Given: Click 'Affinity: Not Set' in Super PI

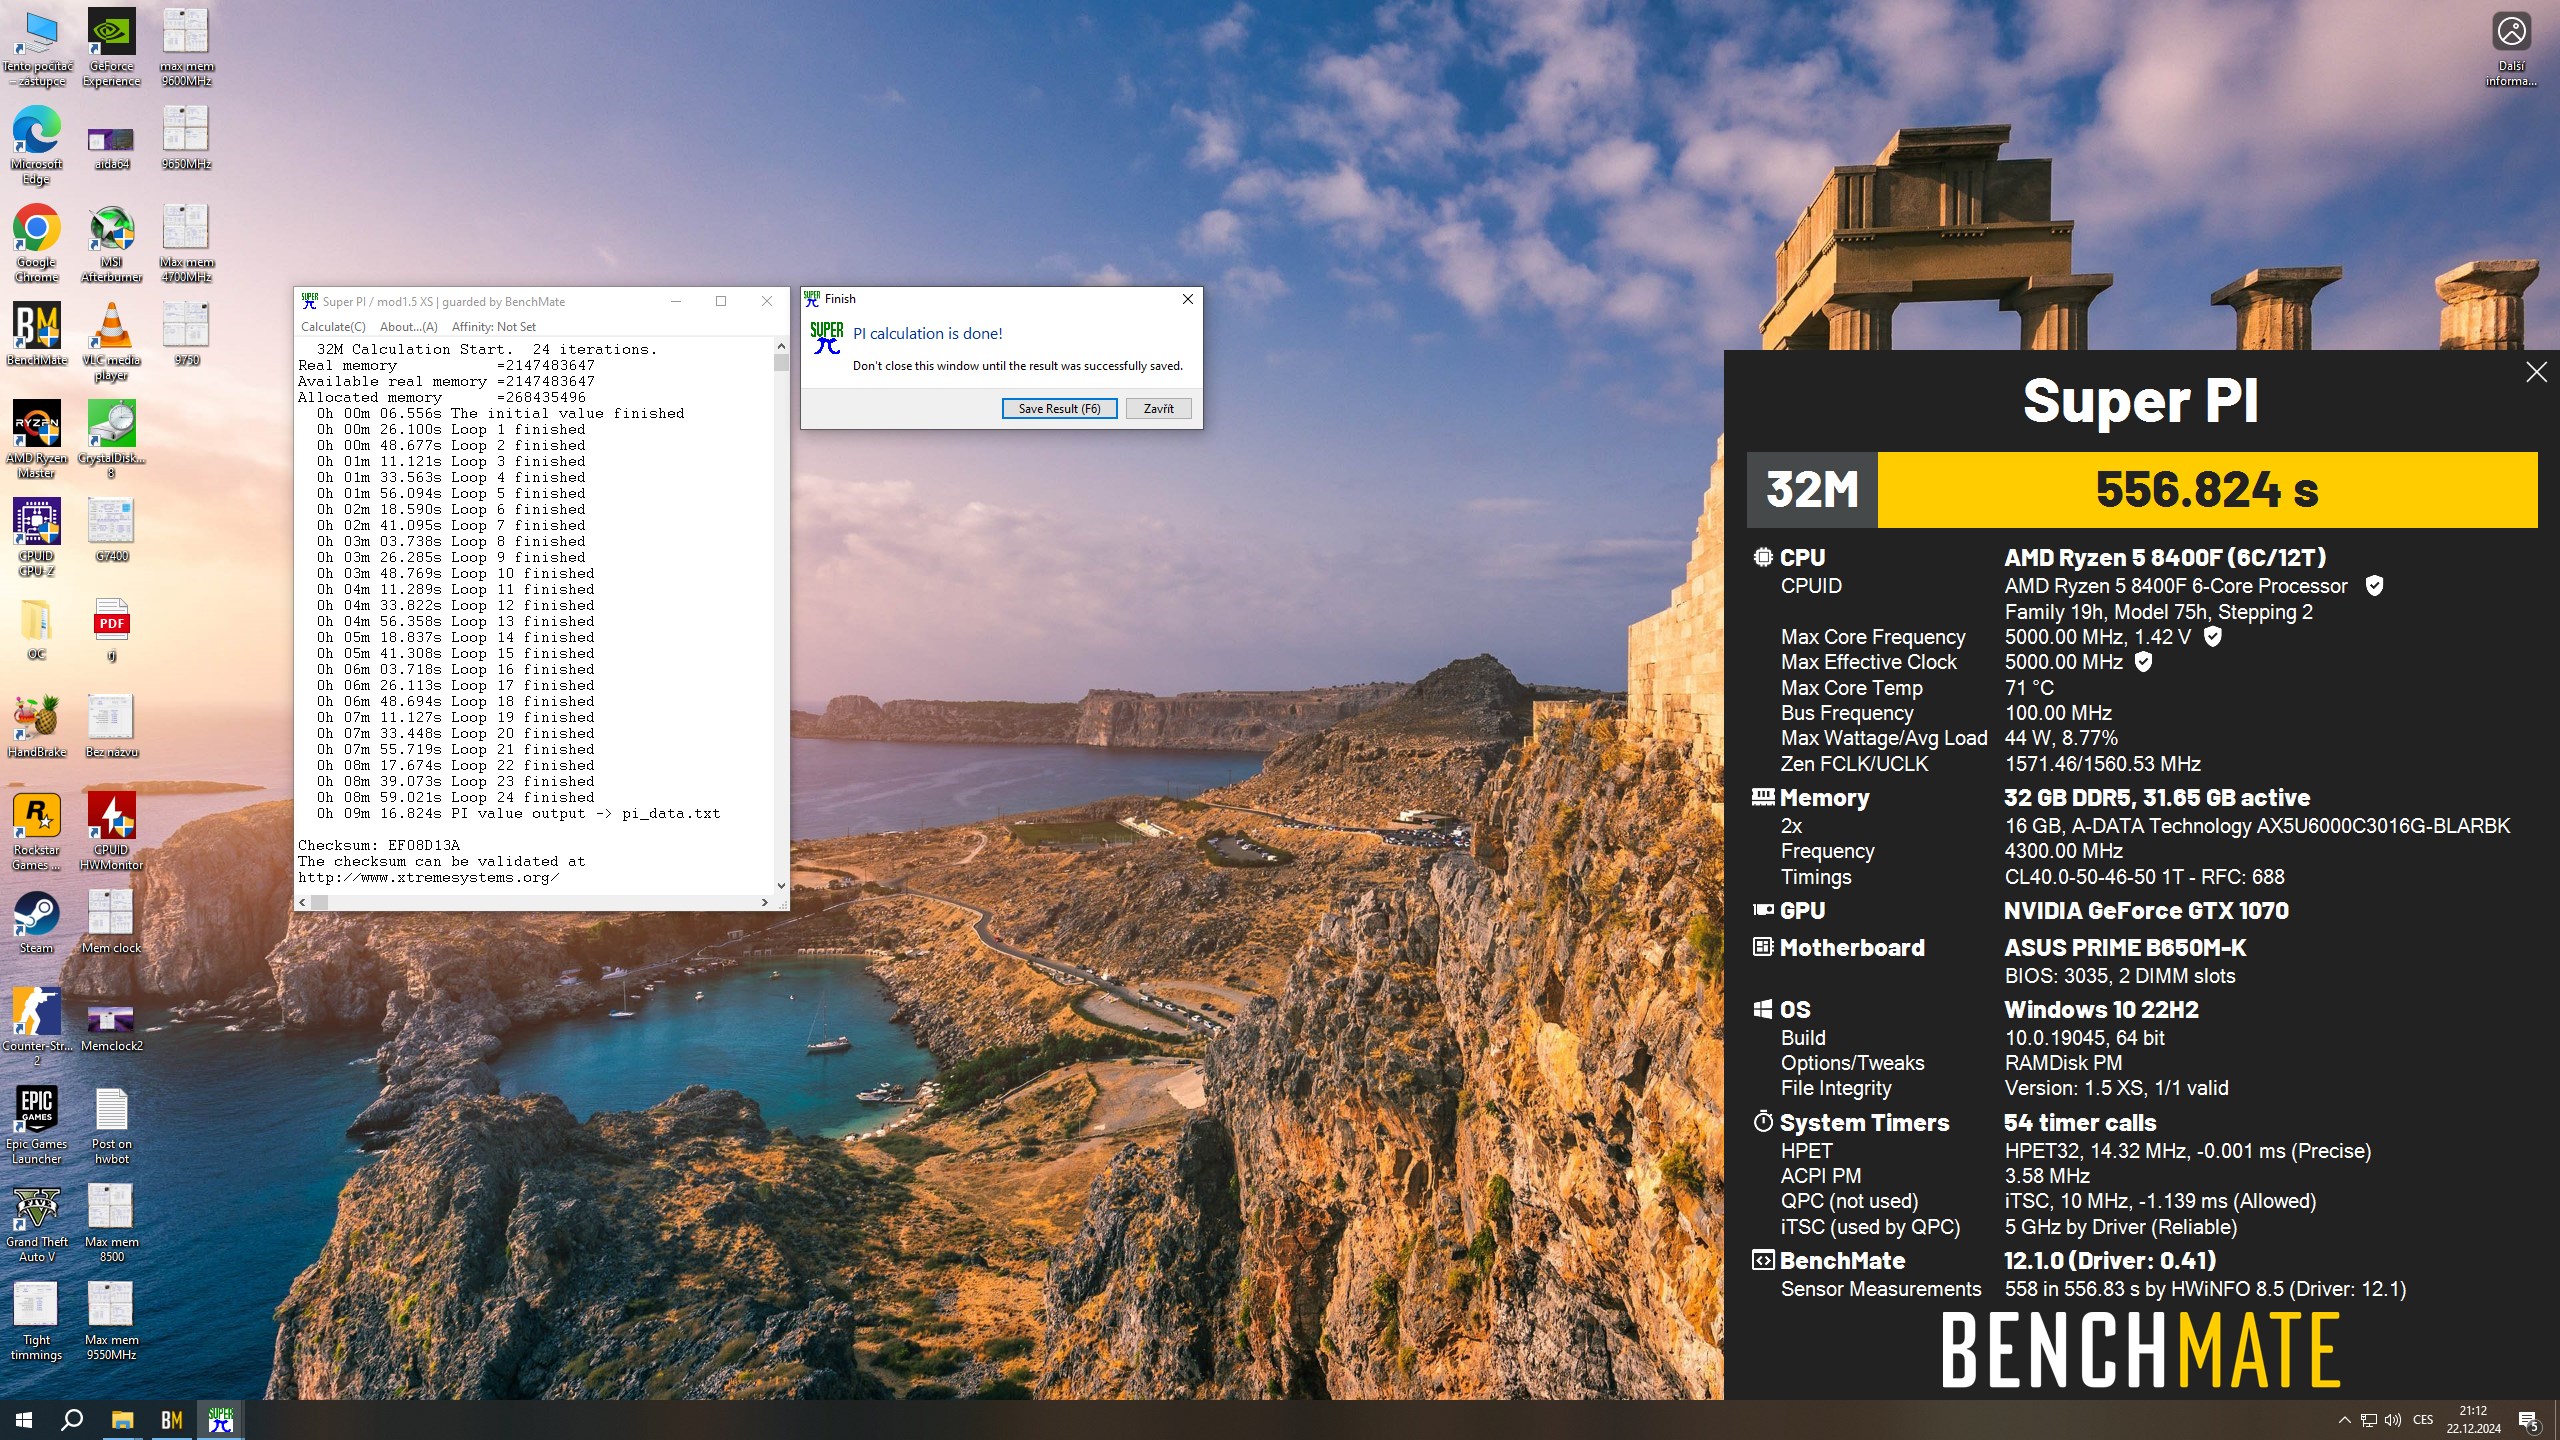Looking at the screenshot, I should 493,327.
